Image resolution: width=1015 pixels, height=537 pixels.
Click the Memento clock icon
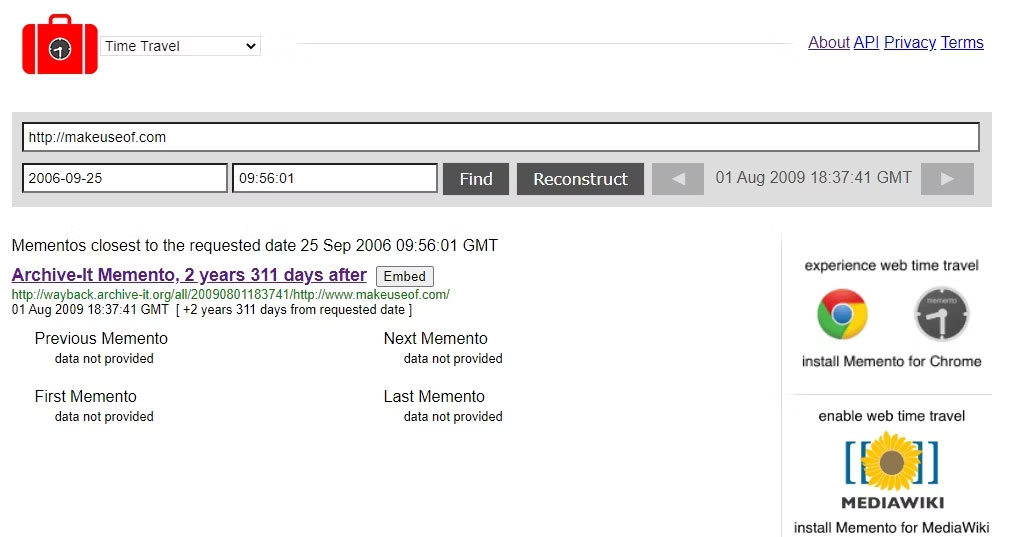tap(941, 314)
